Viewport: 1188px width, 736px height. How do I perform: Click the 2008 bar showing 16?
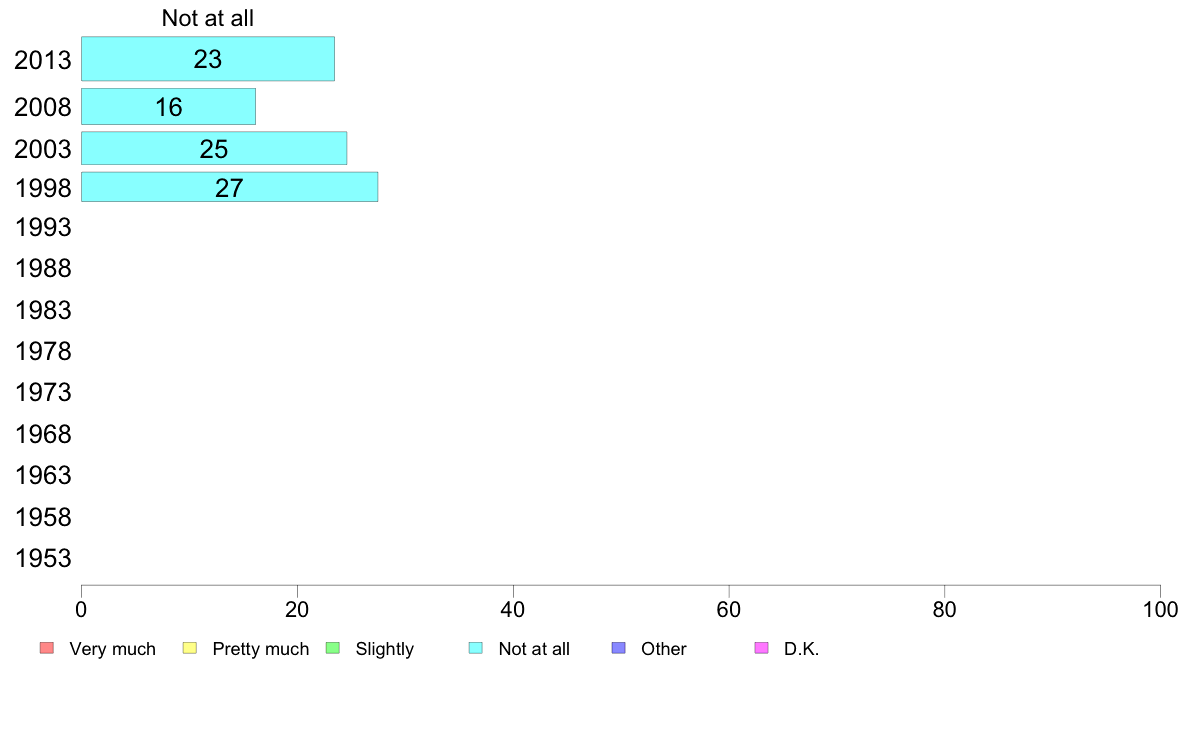click(168, 106)
